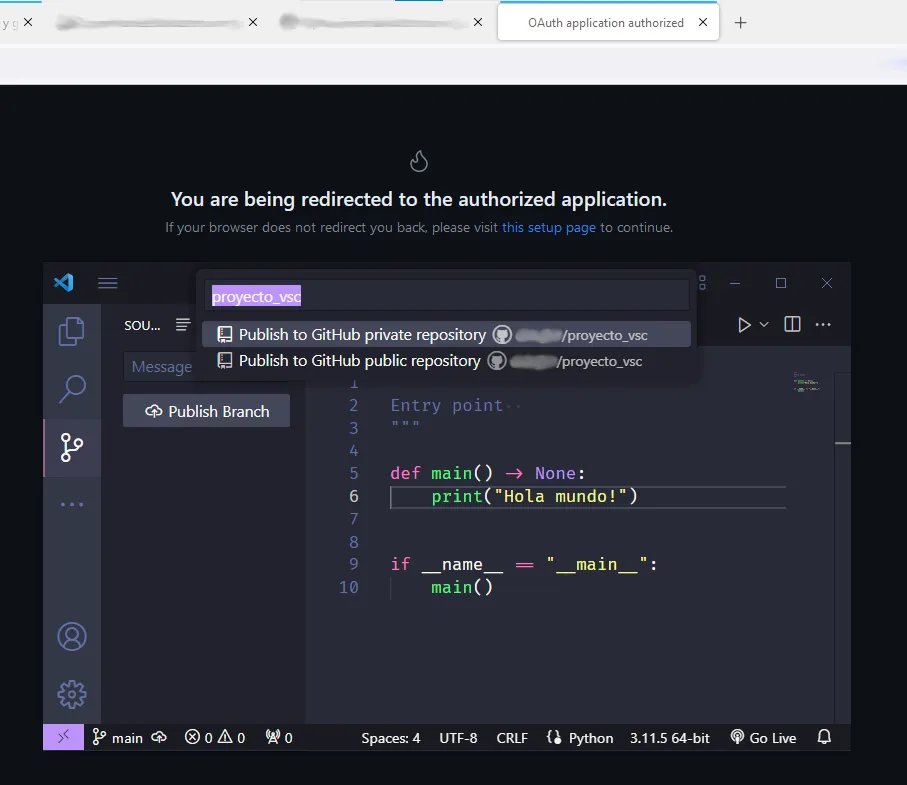Click the repository name input field

point(447,296)
